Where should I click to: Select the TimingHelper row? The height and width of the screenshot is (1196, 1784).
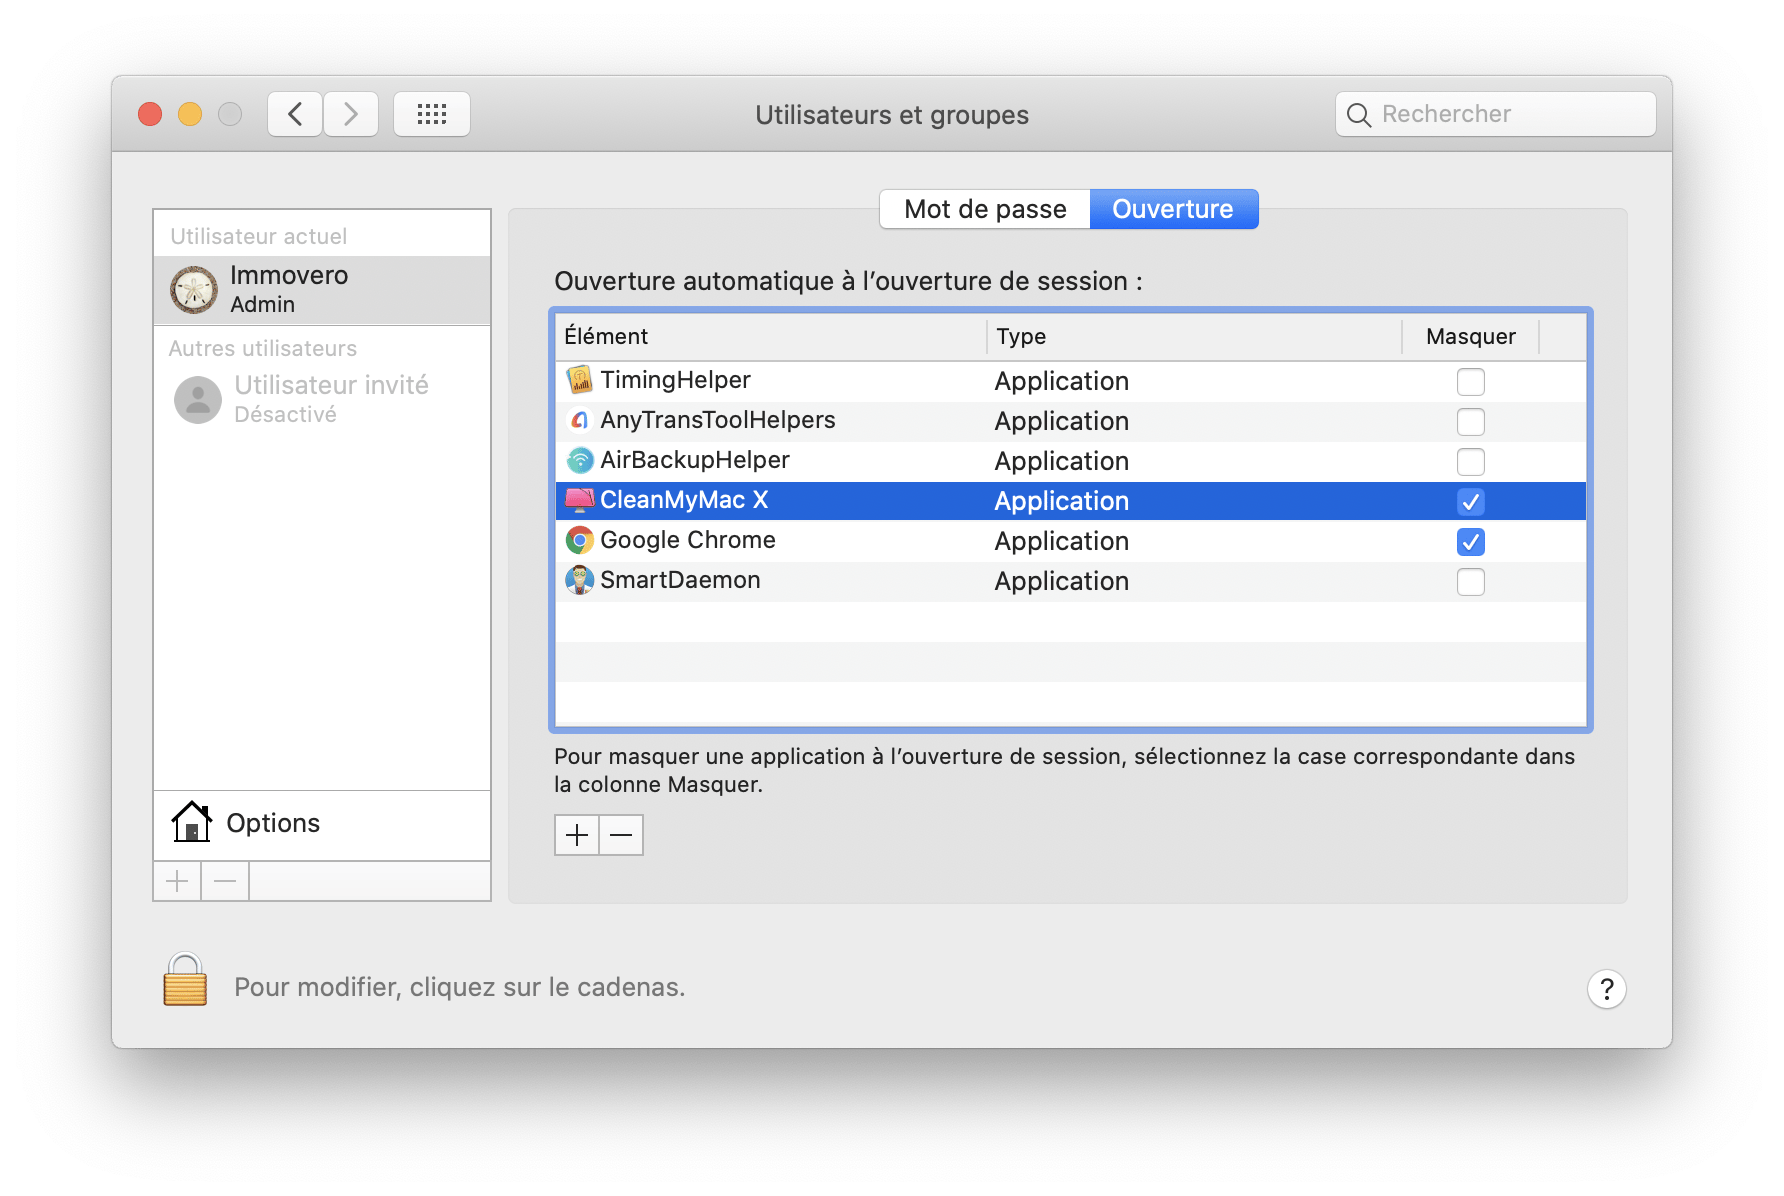coord(1071,381)
